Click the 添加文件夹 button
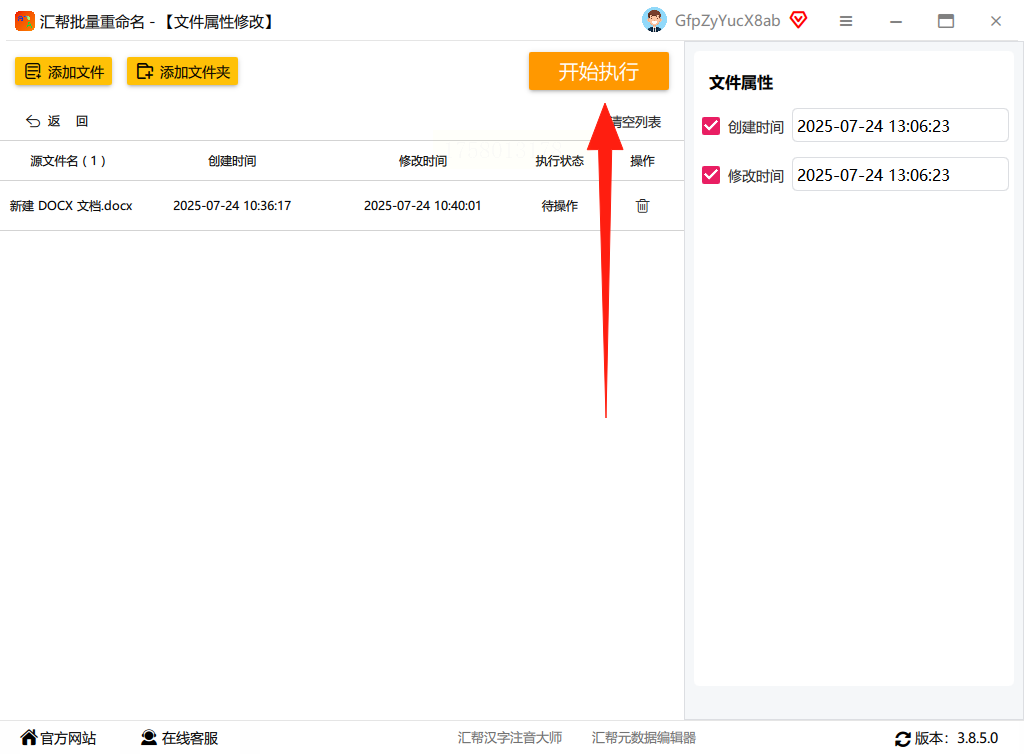The height and width of the screenshot is (754, 1024). (x=182, y=72)
